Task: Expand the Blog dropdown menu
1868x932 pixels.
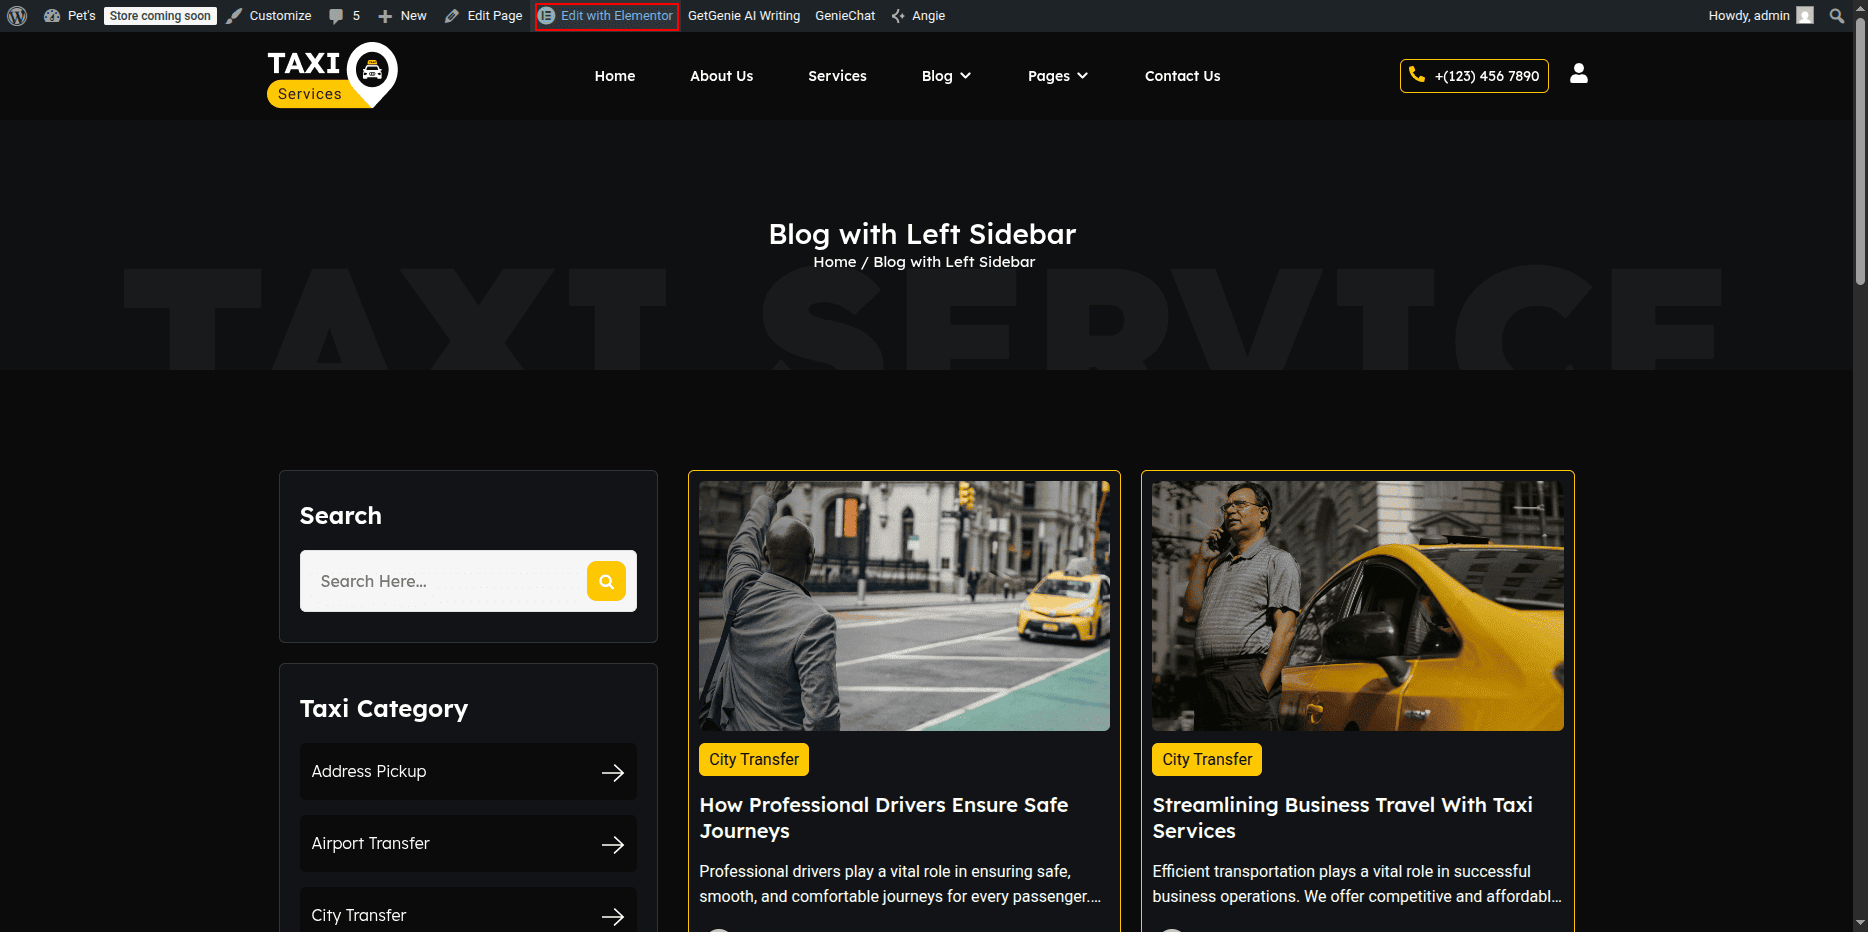Action: [946, 76]
